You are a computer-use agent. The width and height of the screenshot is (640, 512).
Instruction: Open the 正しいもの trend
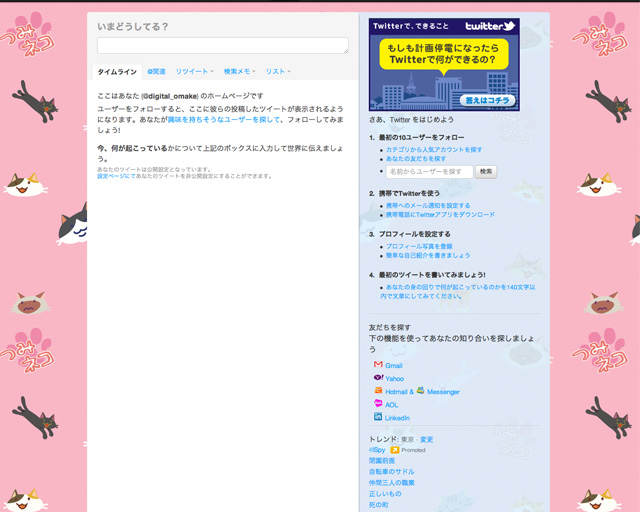click(385, 494)
